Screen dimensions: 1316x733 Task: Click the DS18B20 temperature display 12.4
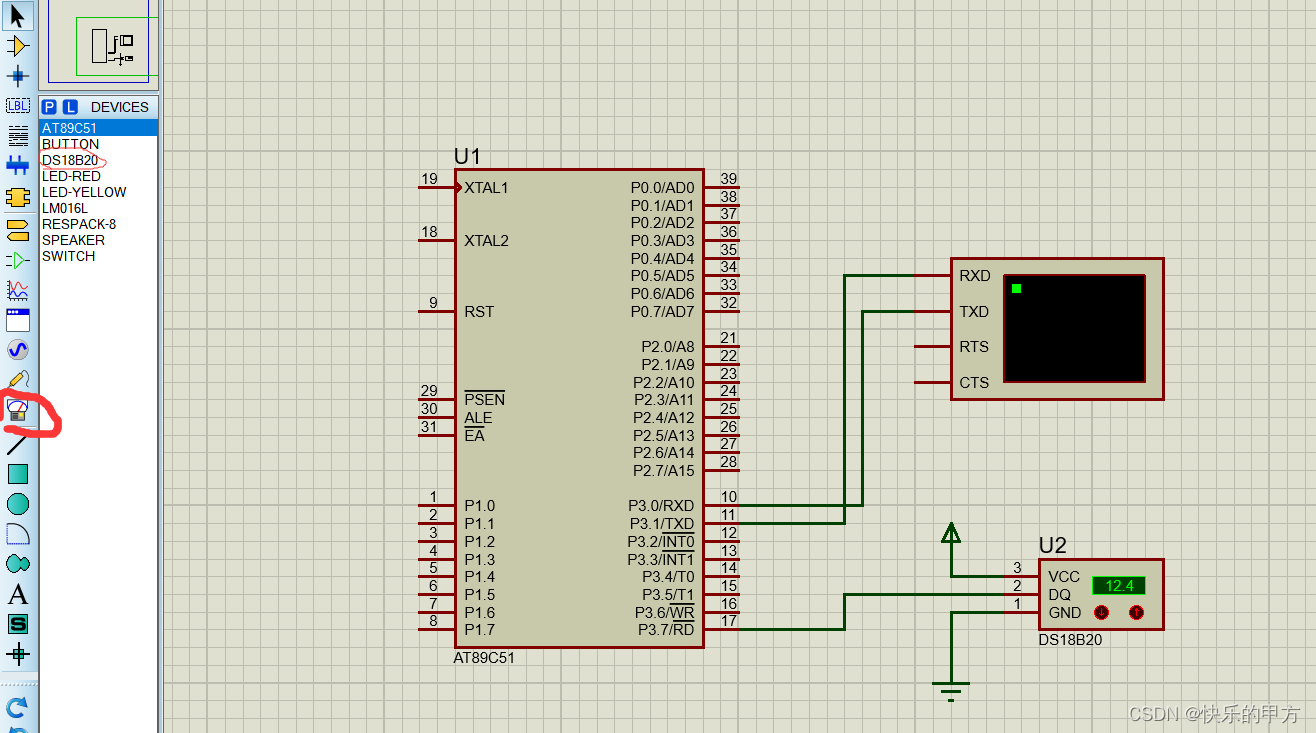pos(1119,586)
